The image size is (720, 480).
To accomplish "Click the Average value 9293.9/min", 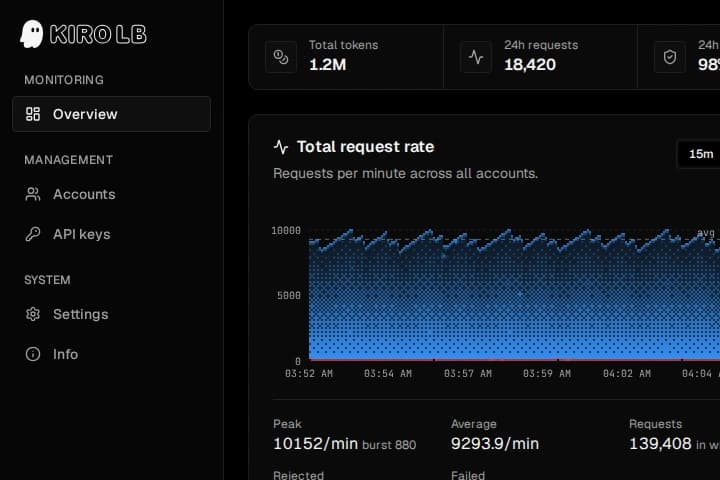I will pos(495,444).
